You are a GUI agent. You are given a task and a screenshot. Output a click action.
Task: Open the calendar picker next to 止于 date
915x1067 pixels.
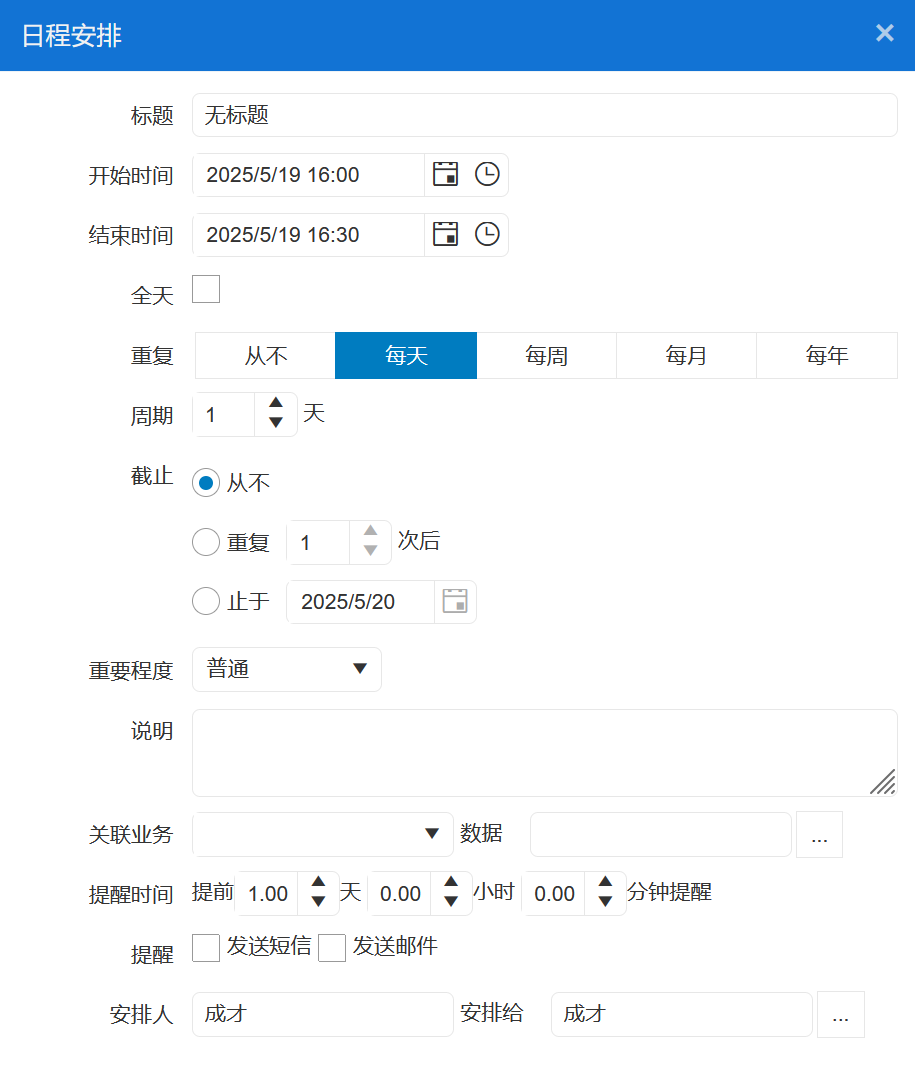pyautogui.click(x=455, y=601)
